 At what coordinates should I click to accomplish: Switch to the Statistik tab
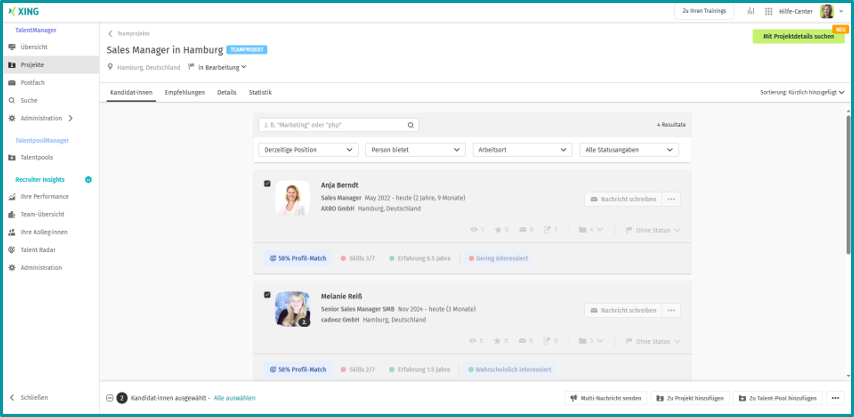coord(260,92)
